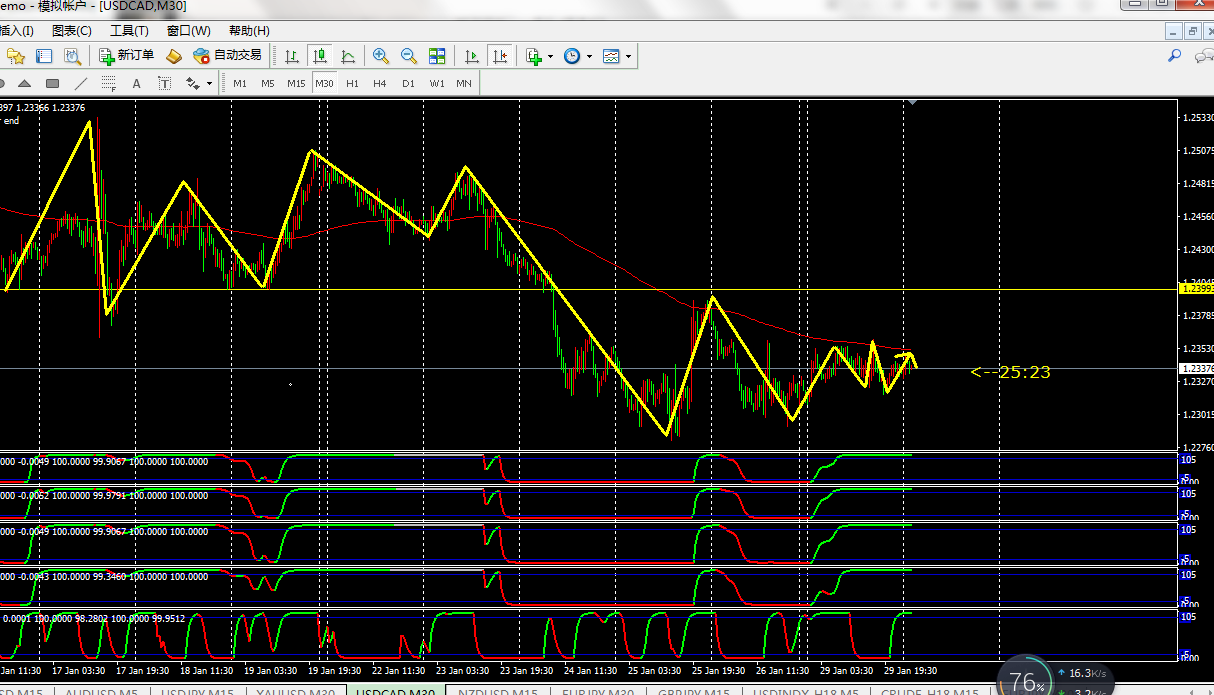
Task: Select the W1 timeframe
Action: 437,83
